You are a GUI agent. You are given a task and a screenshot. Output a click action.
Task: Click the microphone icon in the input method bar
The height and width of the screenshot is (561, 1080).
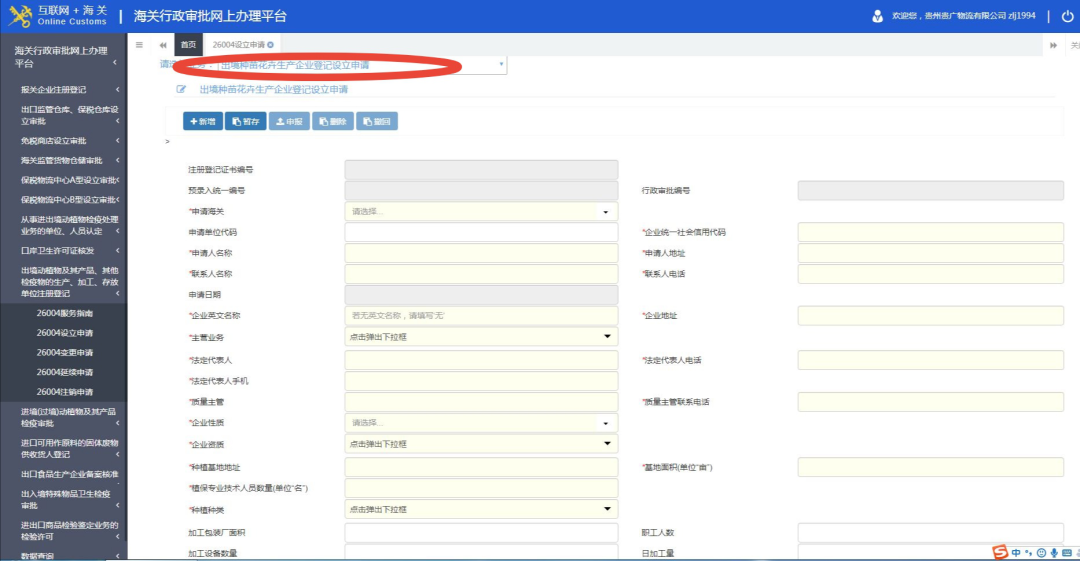[1054, 552]
